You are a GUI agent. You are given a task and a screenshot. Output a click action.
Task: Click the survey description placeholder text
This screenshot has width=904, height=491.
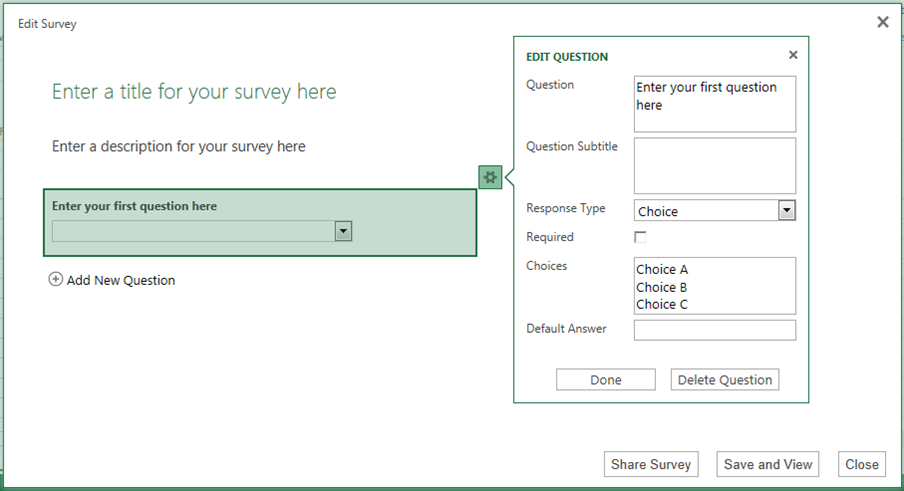click(178, 147)
